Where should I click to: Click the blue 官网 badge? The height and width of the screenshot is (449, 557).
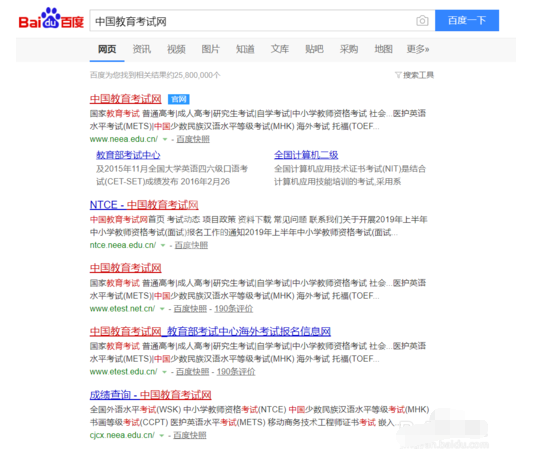(179, 99)
